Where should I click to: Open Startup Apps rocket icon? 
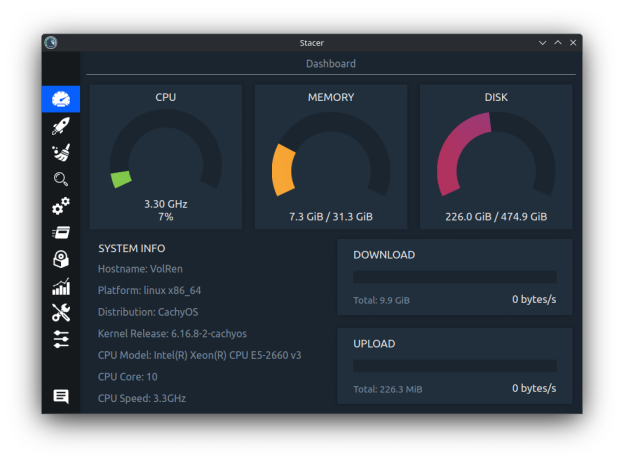click(x=61, y=126)
